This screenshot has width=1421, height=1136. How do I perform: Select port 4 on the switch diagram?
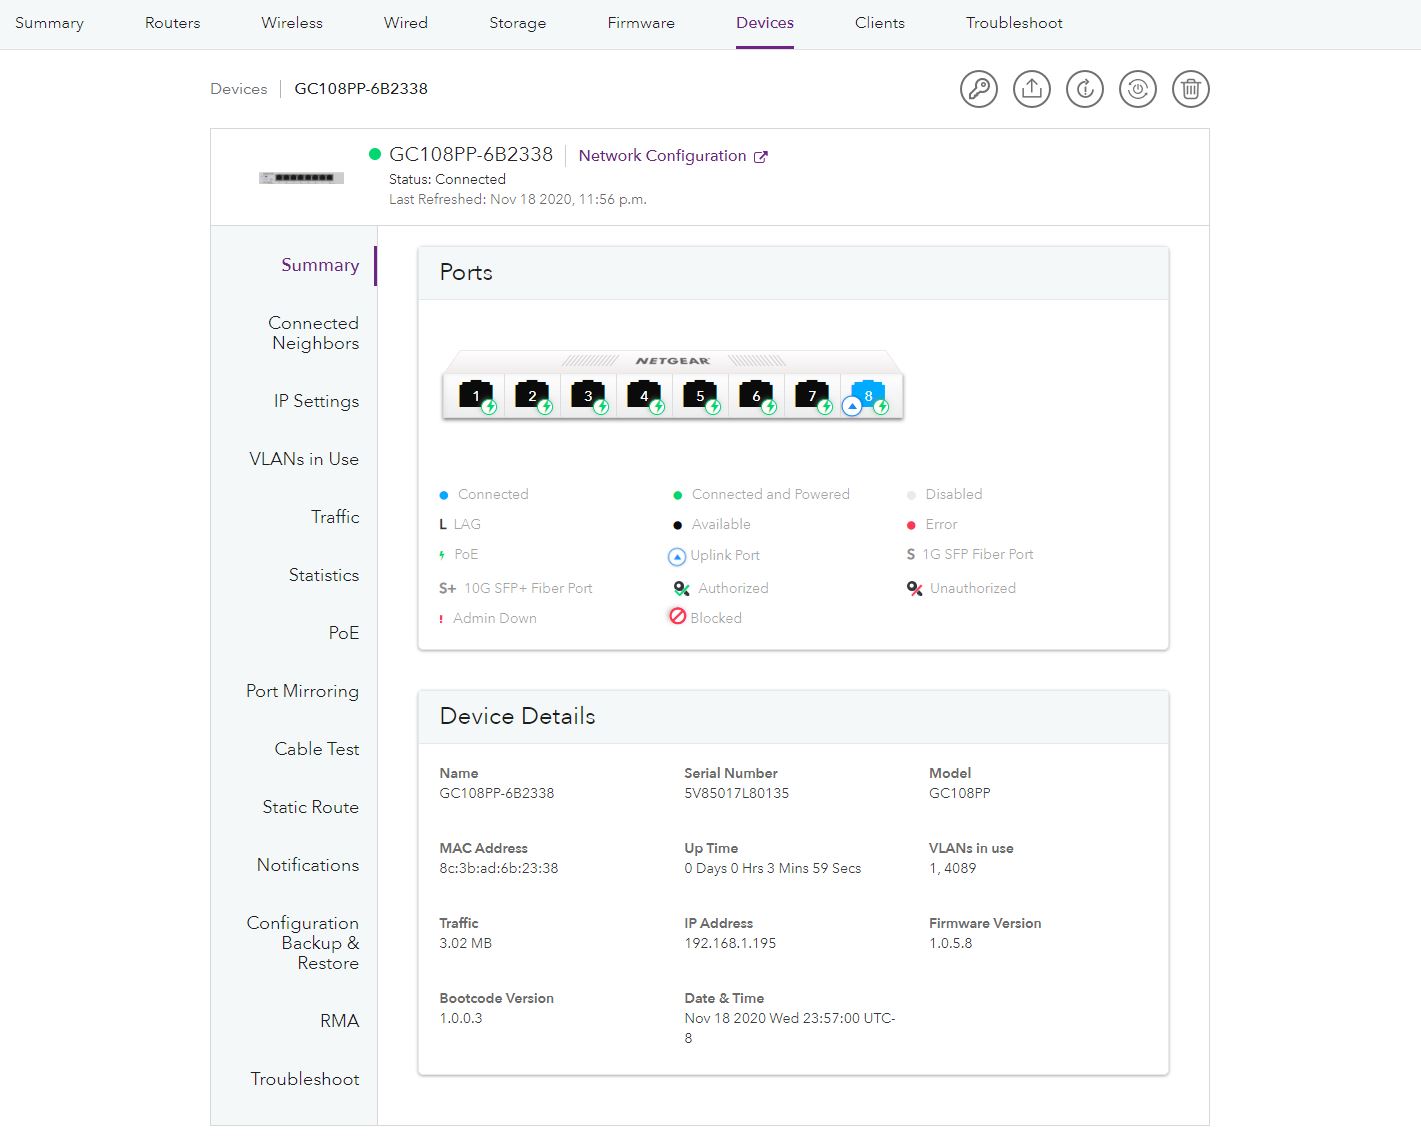point(644,395)
